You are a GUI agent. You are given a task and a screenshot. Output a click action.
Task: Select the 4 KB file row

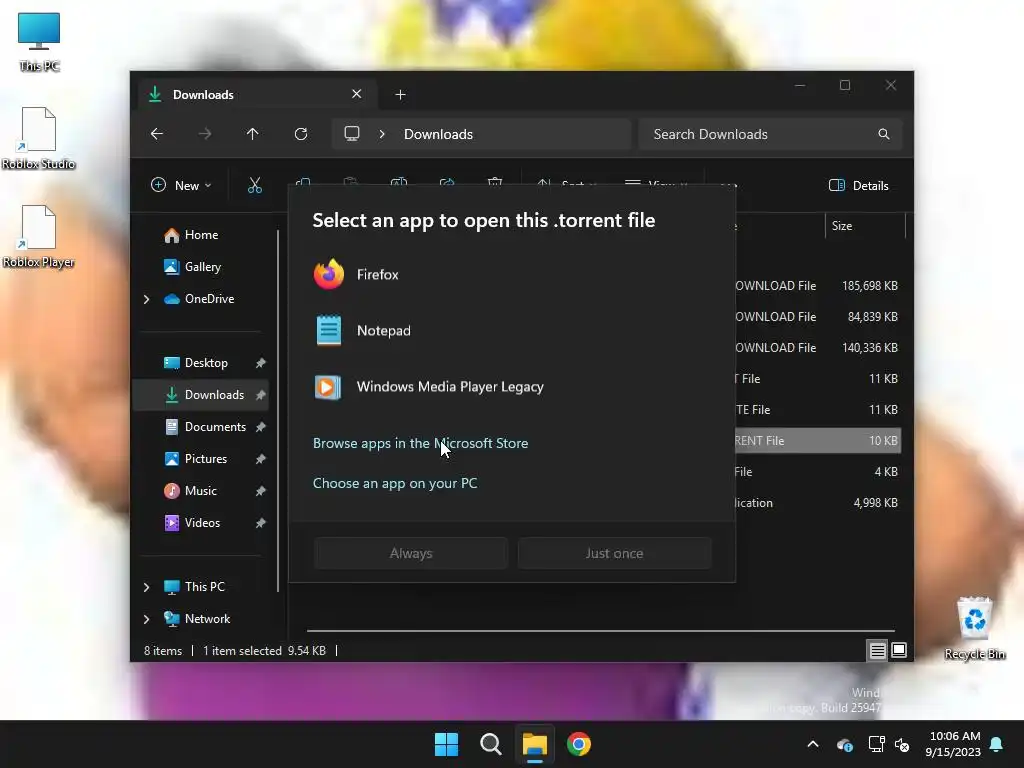(818, 472)
